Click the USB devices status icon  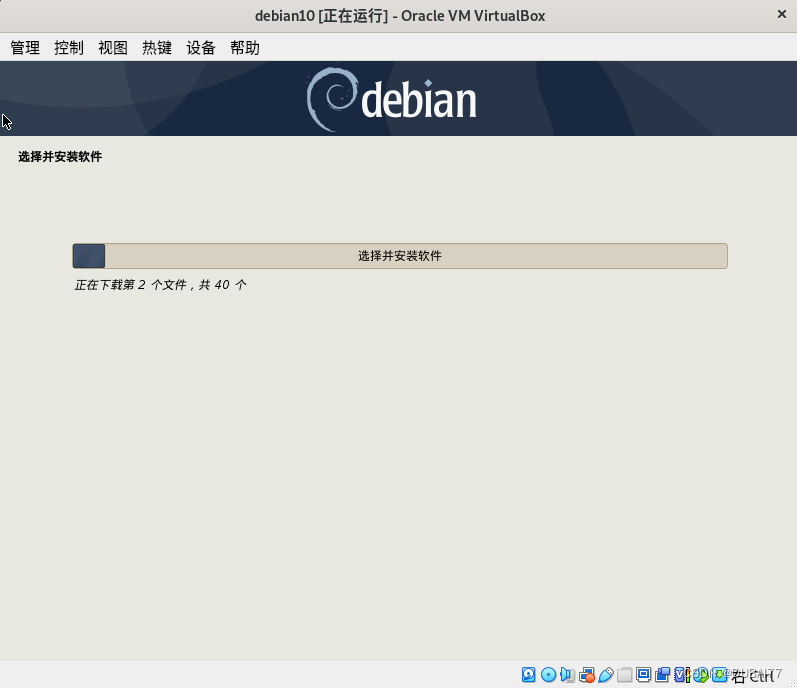point(605,675)
